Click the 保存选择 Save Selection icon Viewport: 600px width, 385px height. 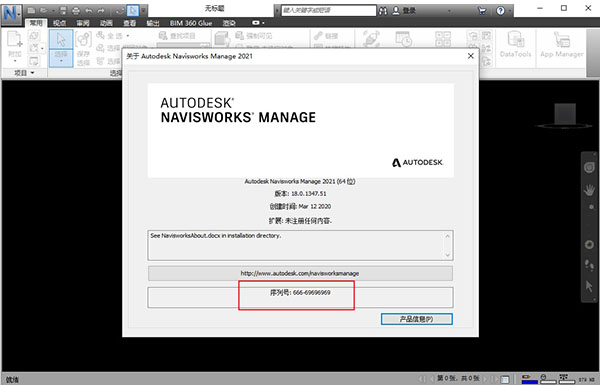pos(83,49)
